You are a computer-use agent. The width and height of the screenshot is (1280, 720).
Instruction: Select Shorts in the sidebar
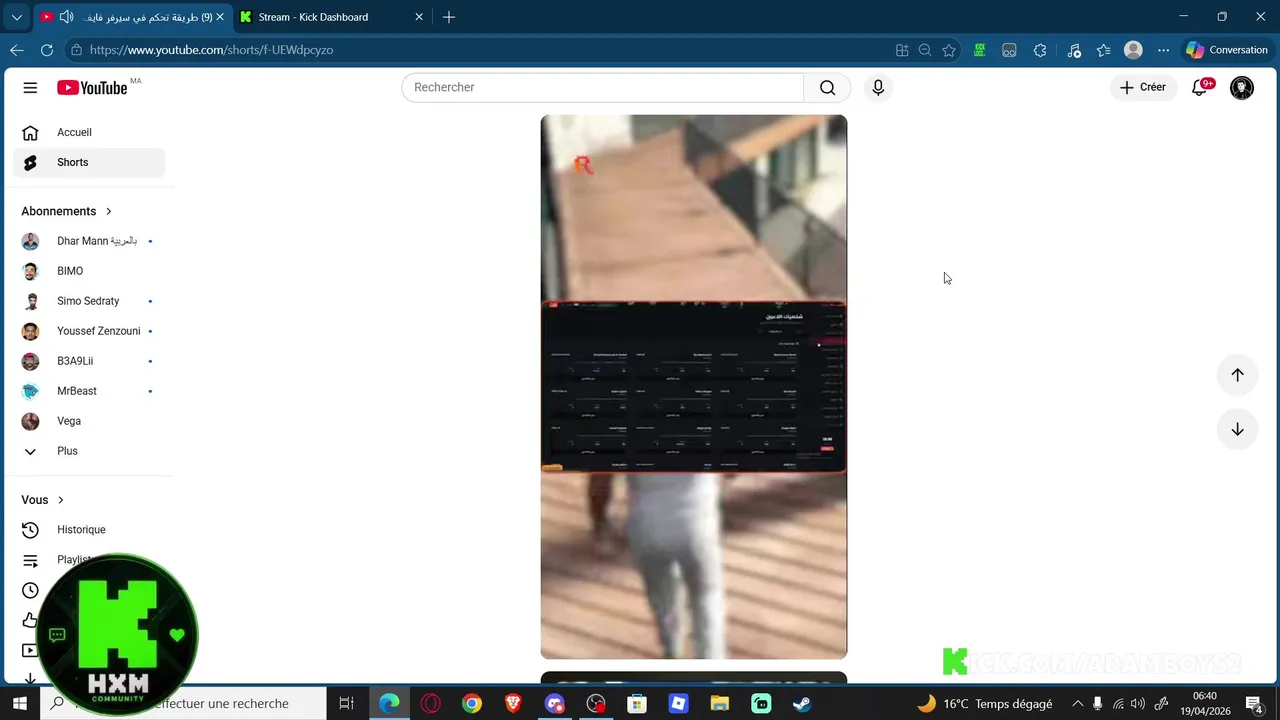pos(89,162)
